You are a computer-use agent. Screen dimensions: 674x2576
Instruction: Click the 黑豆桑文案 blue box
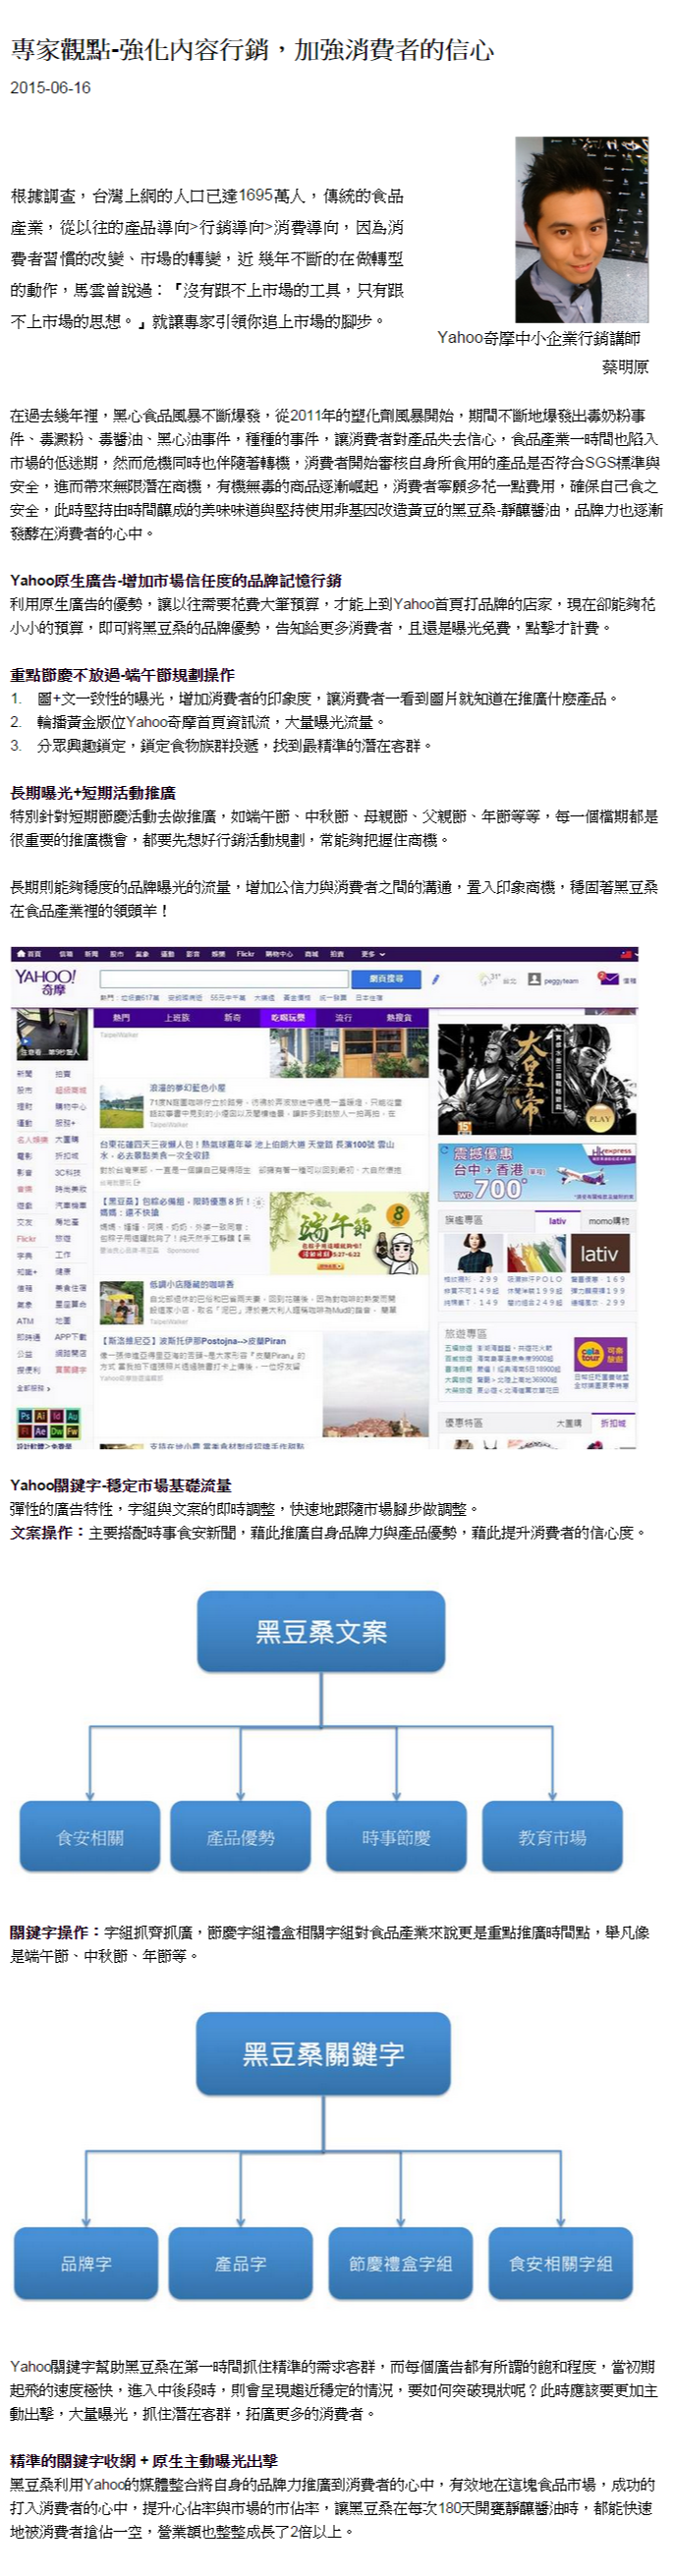[x=321, y=1631]
